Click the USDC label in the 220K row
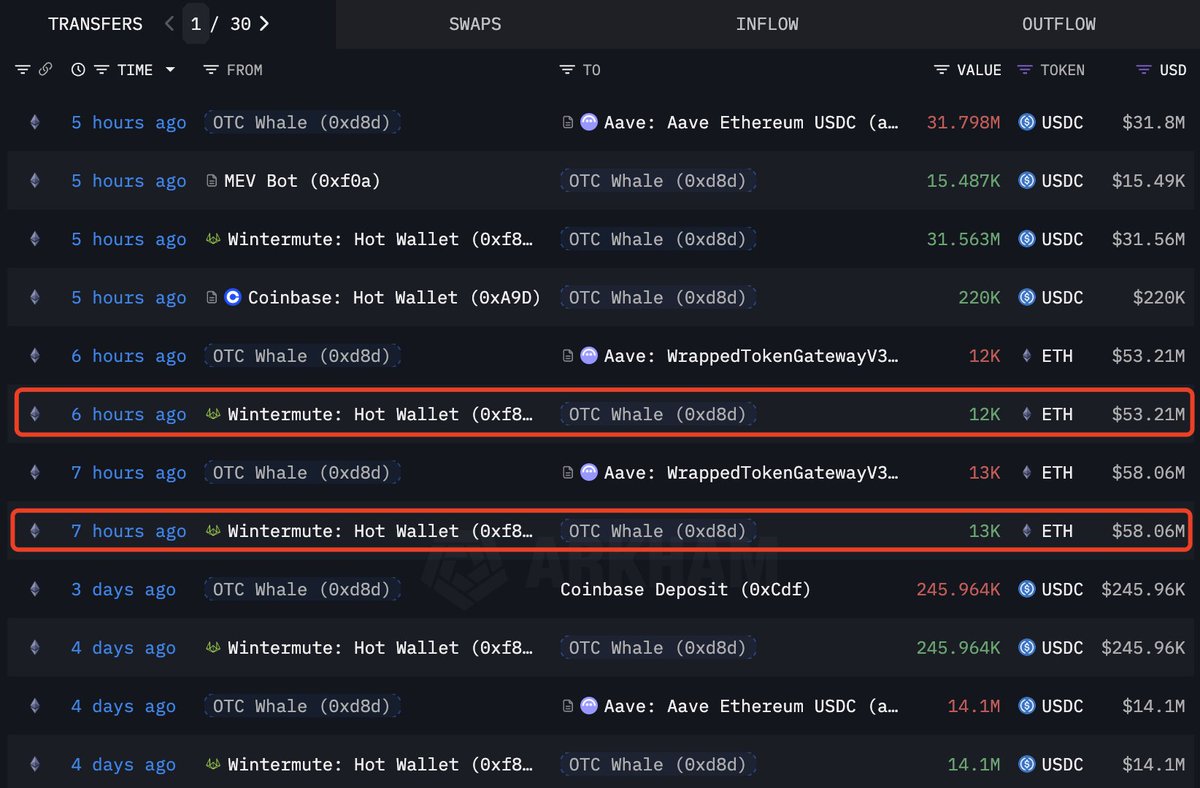This screenshot has width=1200, height=788. point(1062,298)
